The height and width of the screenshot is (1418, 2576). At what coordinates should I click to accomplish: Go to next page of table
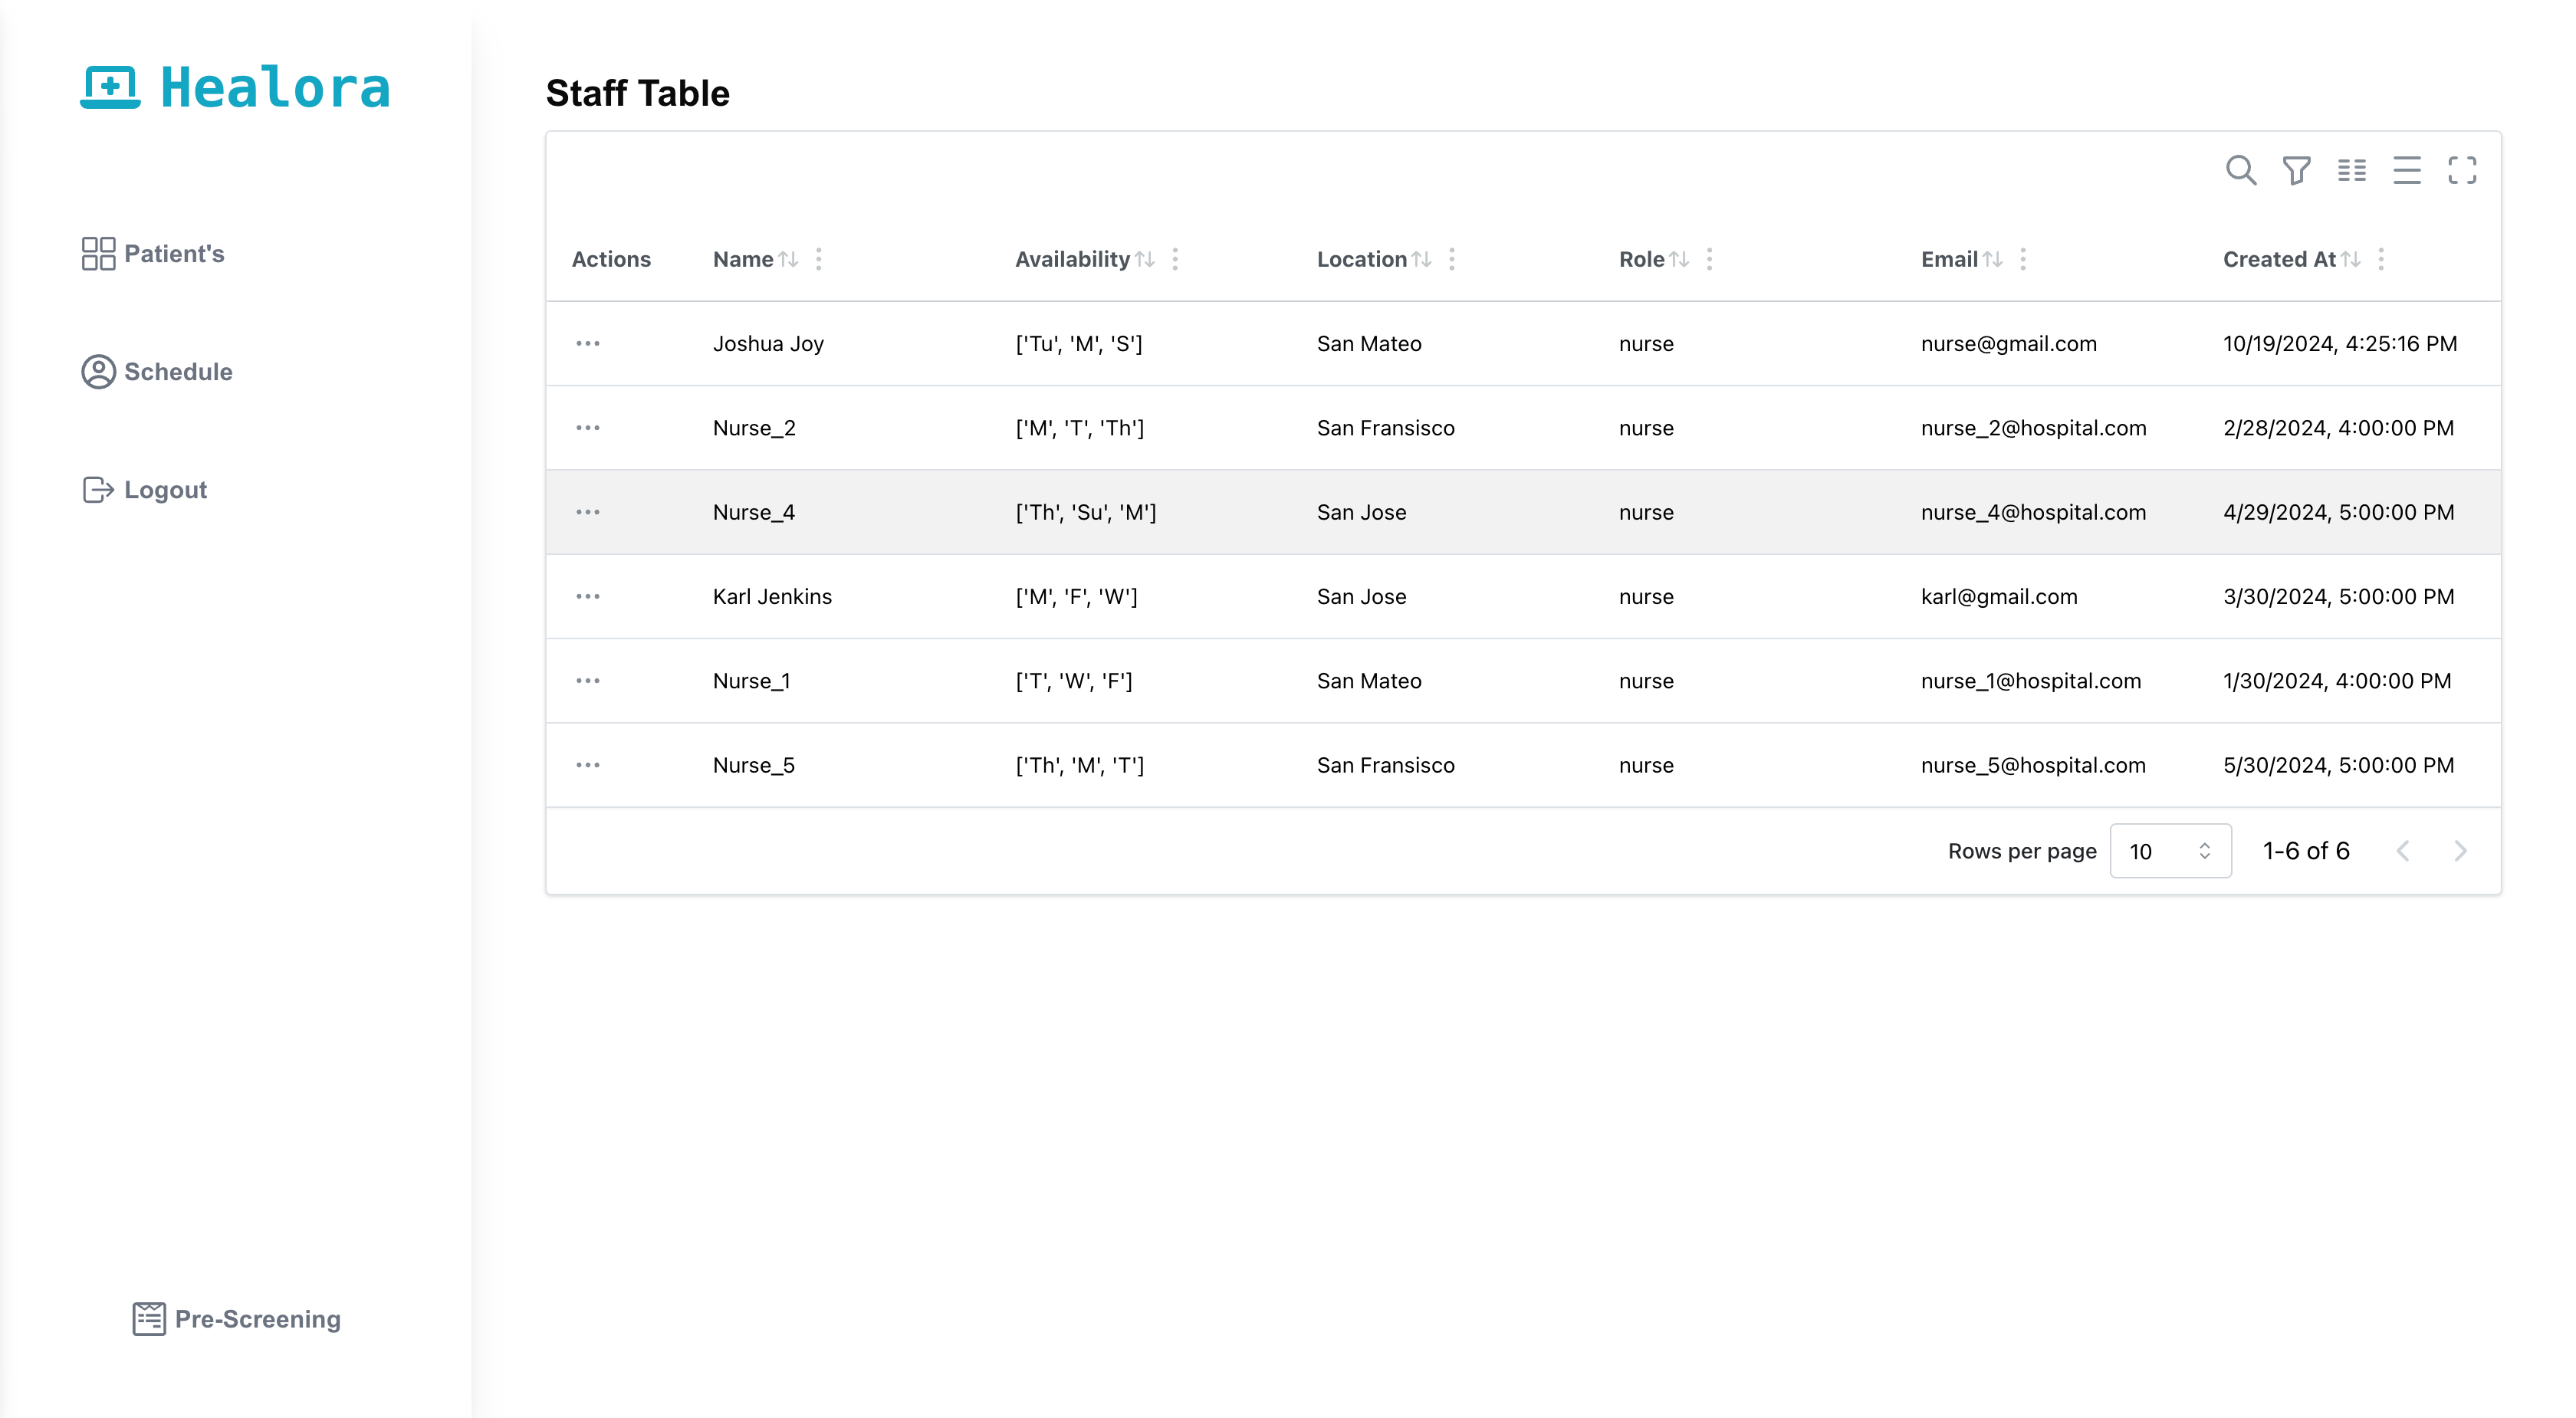(x=2461, y=851)
